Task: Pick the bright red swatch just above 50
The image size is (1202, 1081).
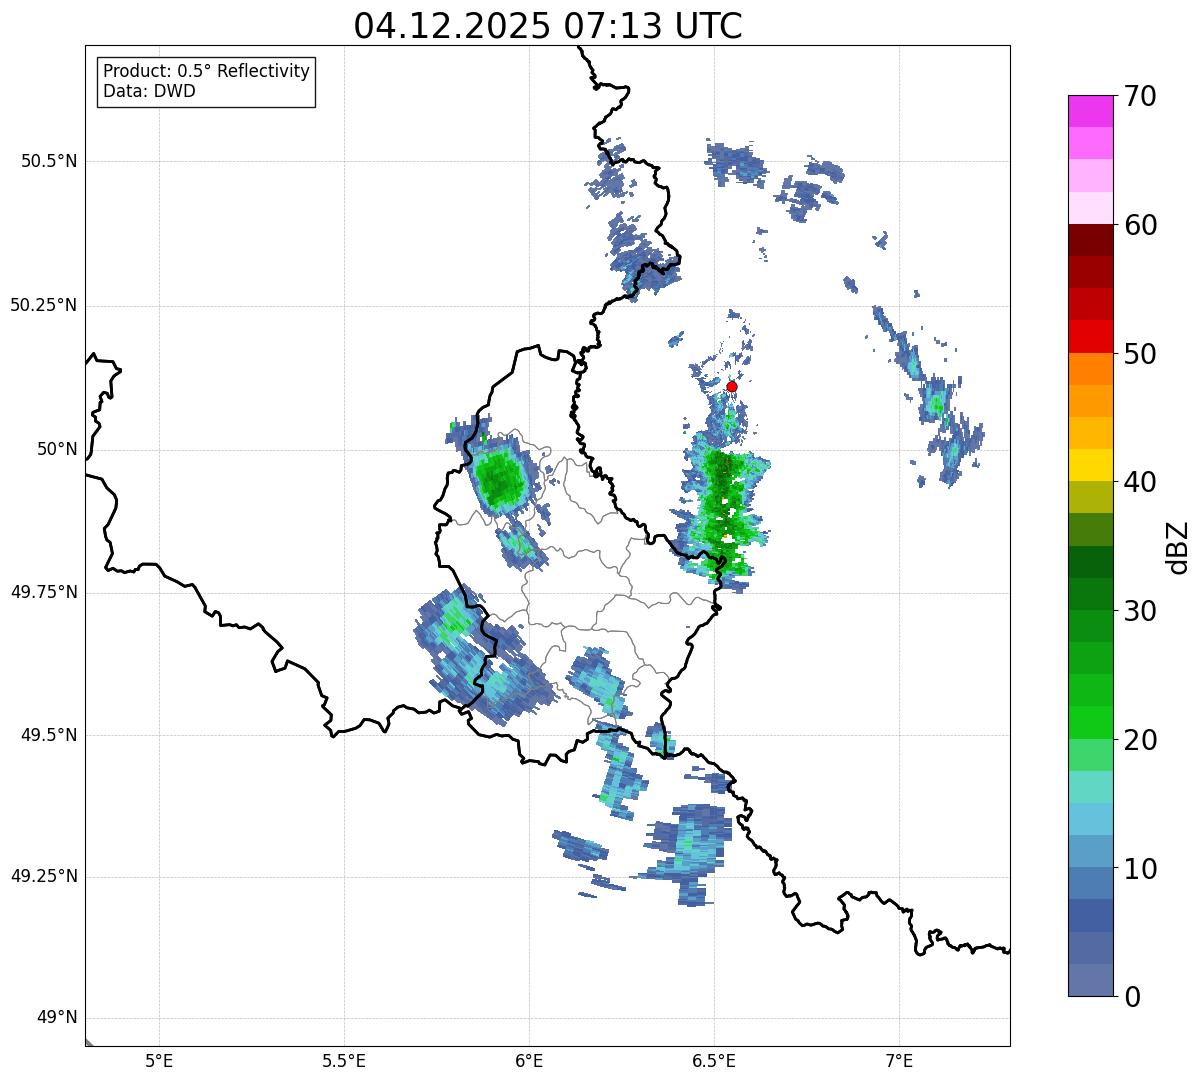Action: click(x=1091, y=336)
